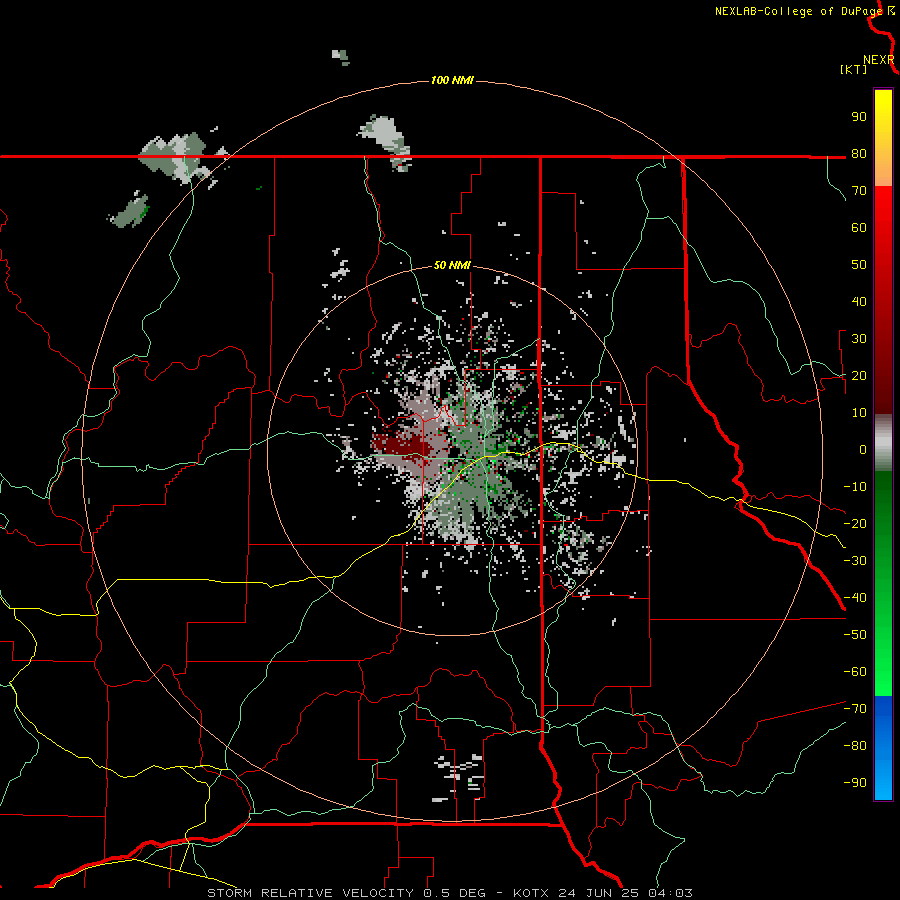Click the 50 NMI range ring label
This screenshot has width=900, height=900.
pyautogui.click(x=452, y=265)
